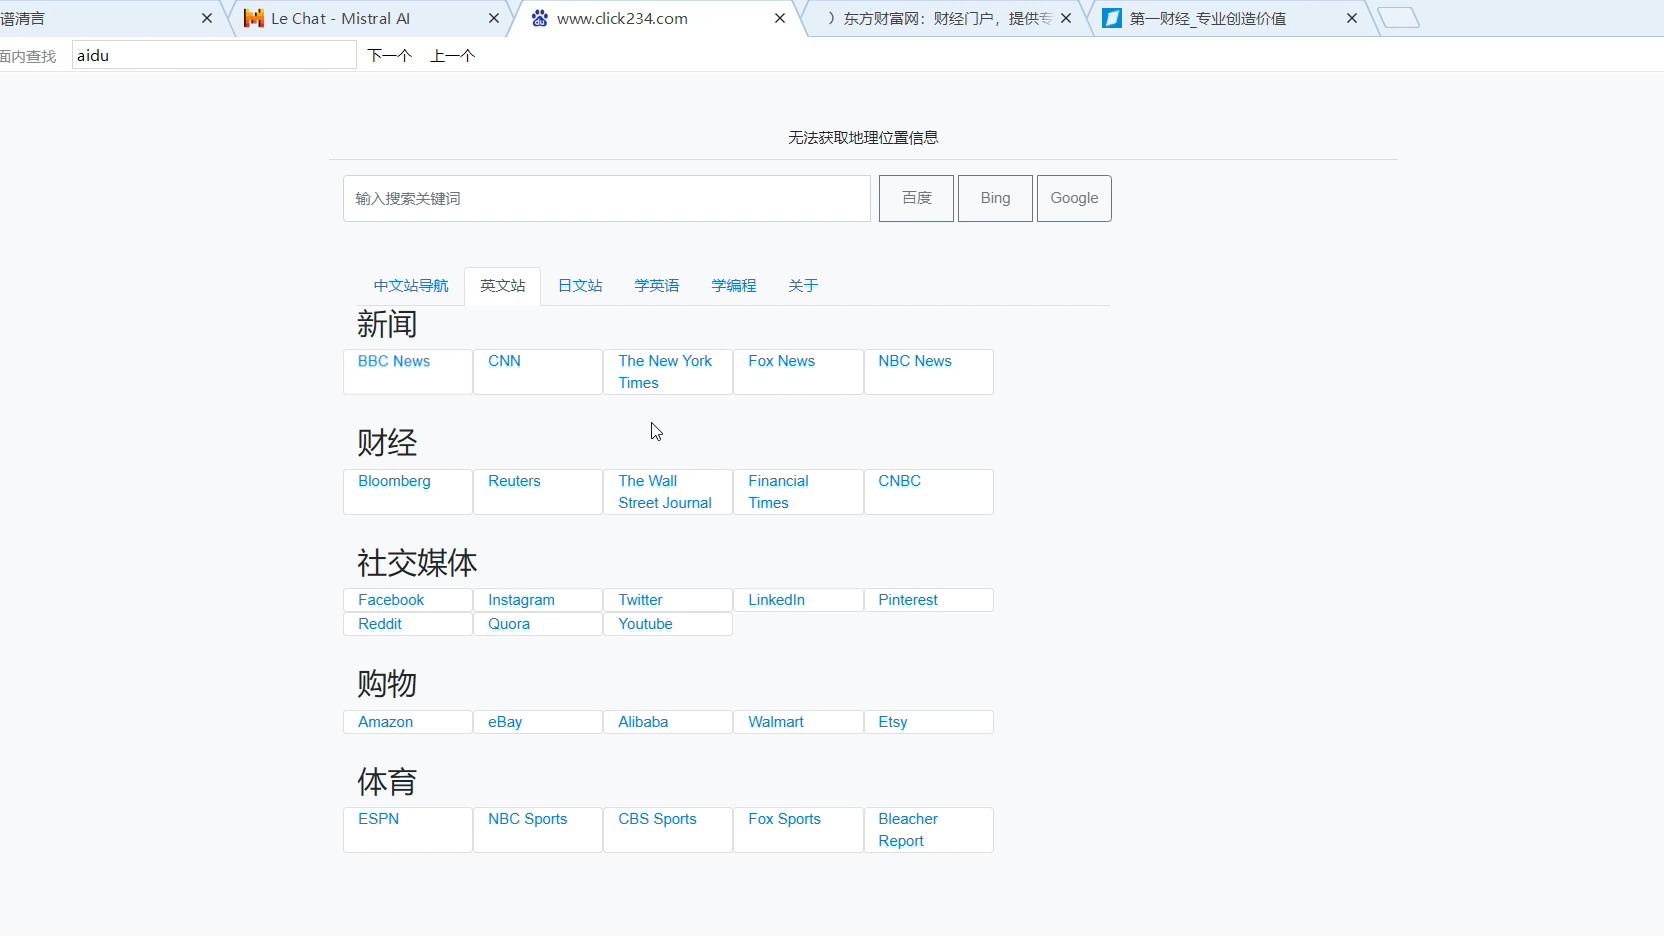Click 上一个 to find previous match
This screenshot has height=936, width=1664.
pyautogui.click(x=453, y=55)
